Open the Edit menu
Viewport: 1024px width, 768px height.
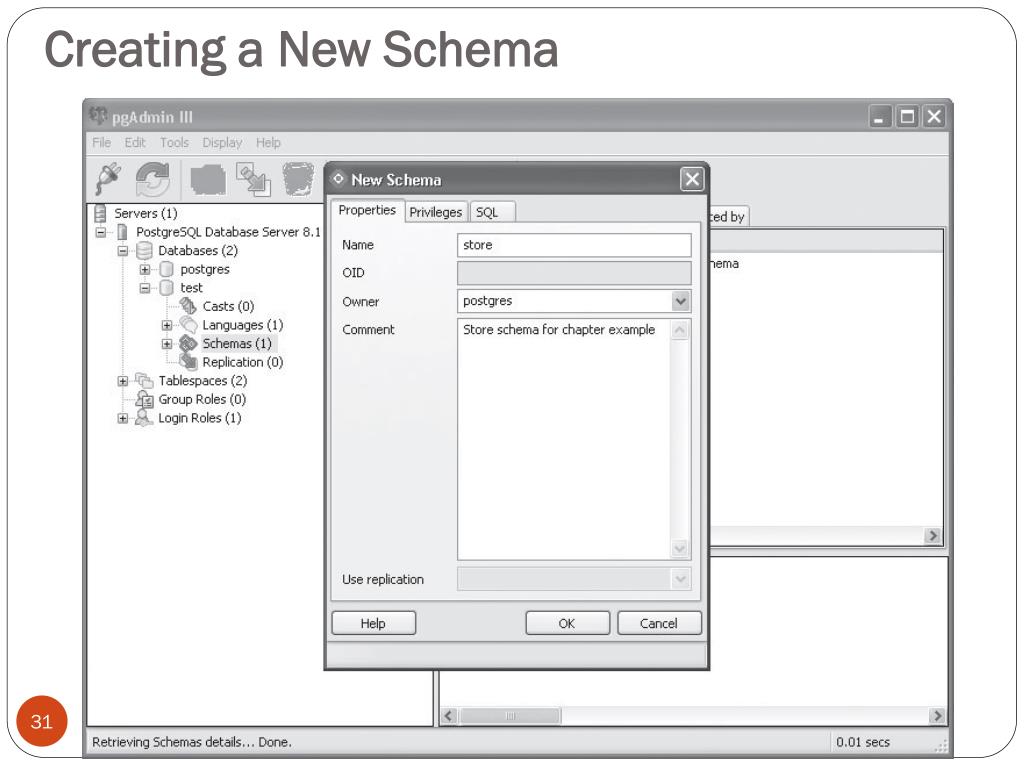coord(135,142)
